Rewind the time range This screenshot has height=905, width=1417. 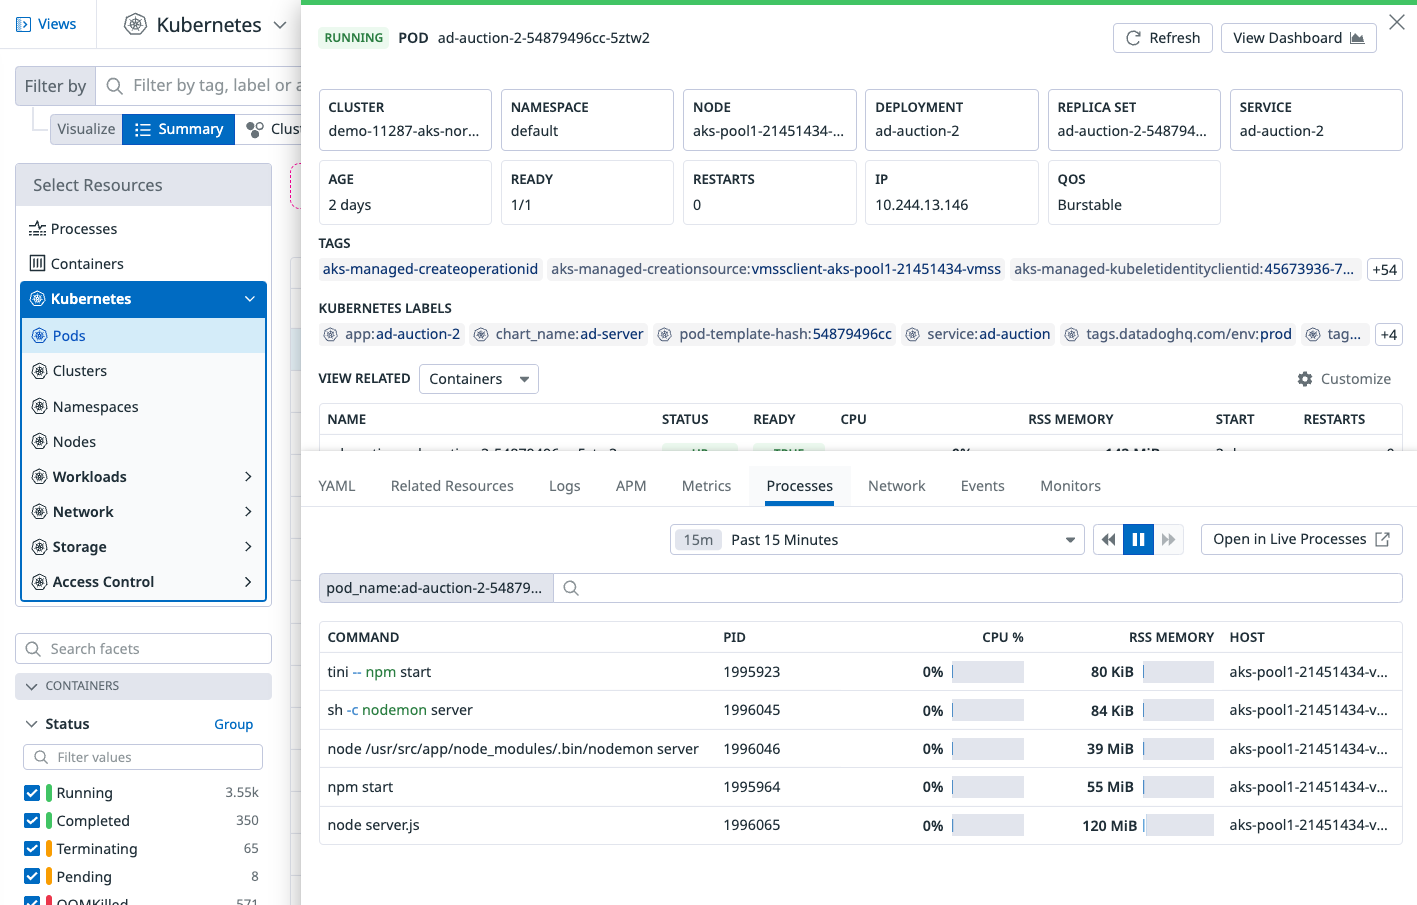coord(1108,540)
